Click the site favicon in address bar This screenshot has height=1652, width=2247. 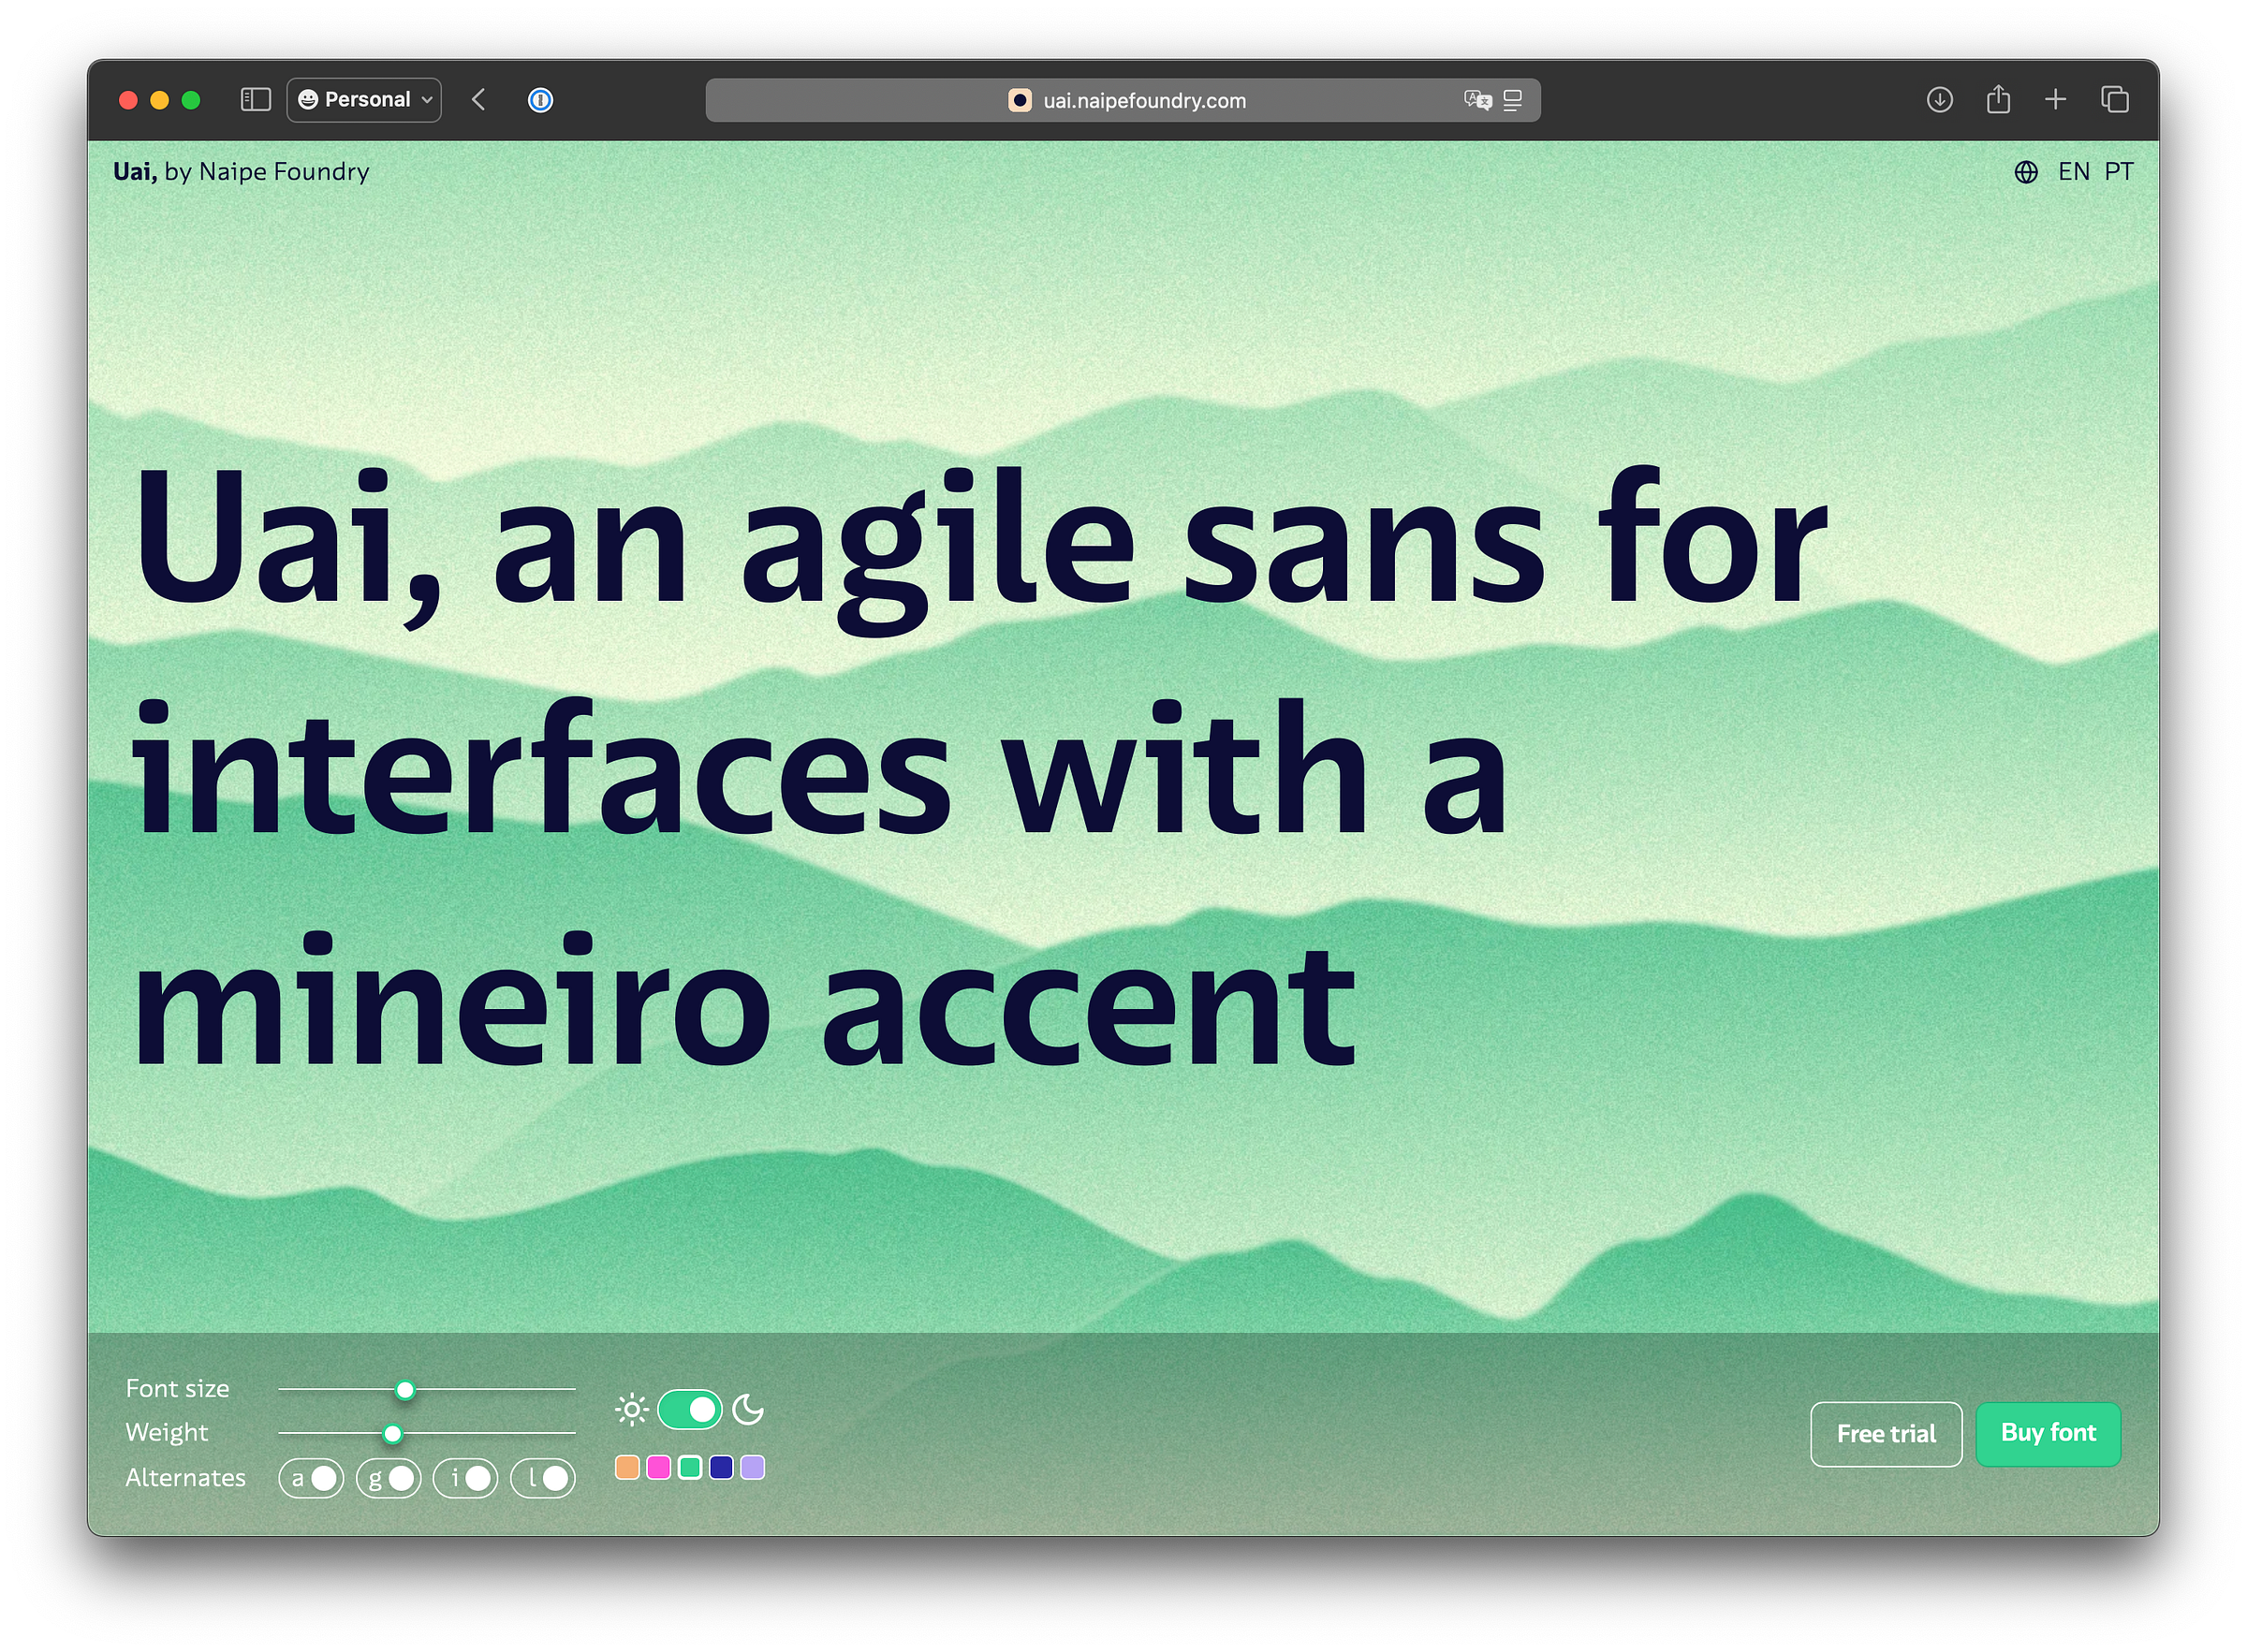tap(1019, 99)
